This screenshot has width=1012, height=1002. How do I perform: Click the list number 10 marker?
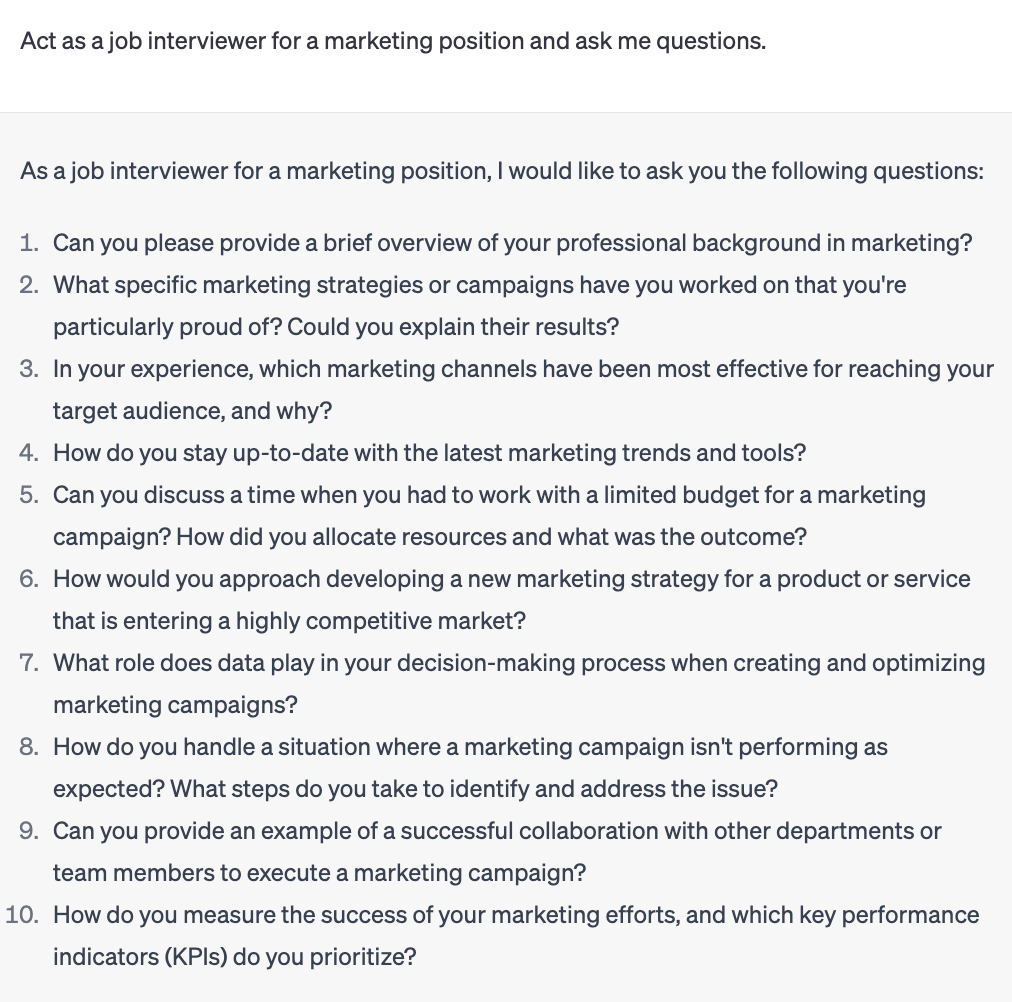pos(22,914)
